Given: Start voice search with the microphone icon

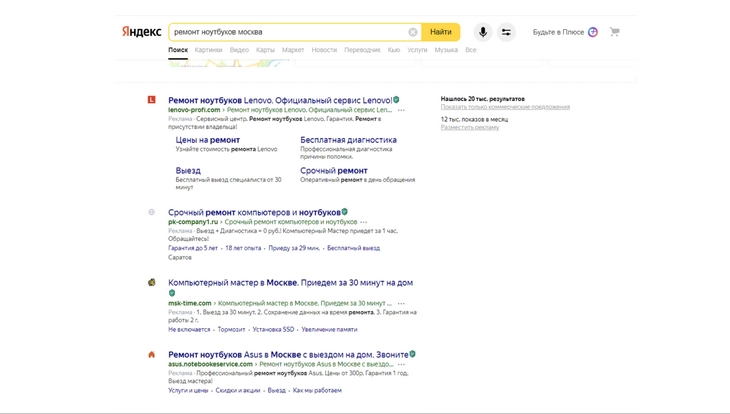Looking at the screenshot, I should click(483, 32).
